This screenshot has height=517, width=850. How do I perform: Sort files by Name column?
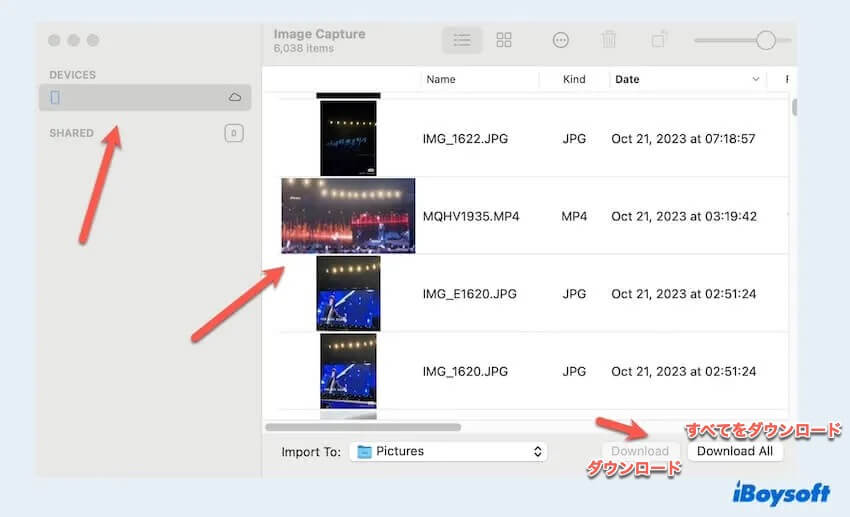point(441,79)
